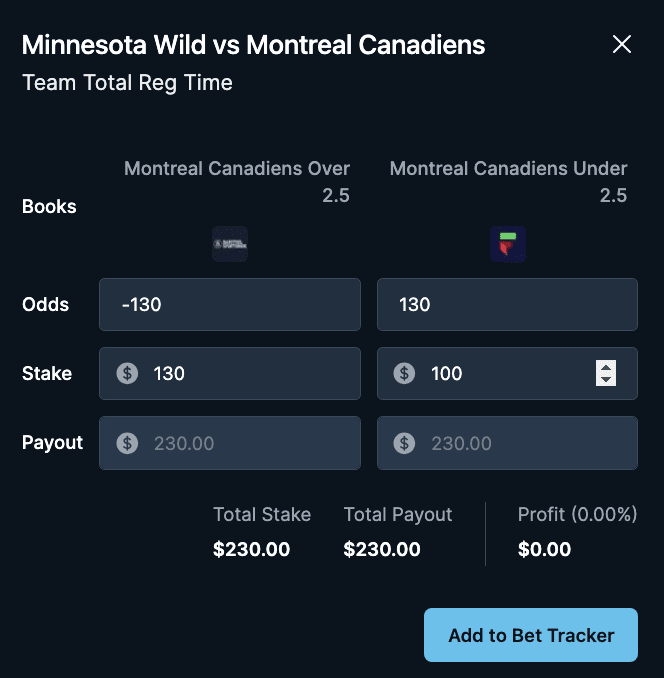664x678 pixels.
Task: Click the Montreal Canadiens Over 2.5 heading
Action: tap(237, 182)
